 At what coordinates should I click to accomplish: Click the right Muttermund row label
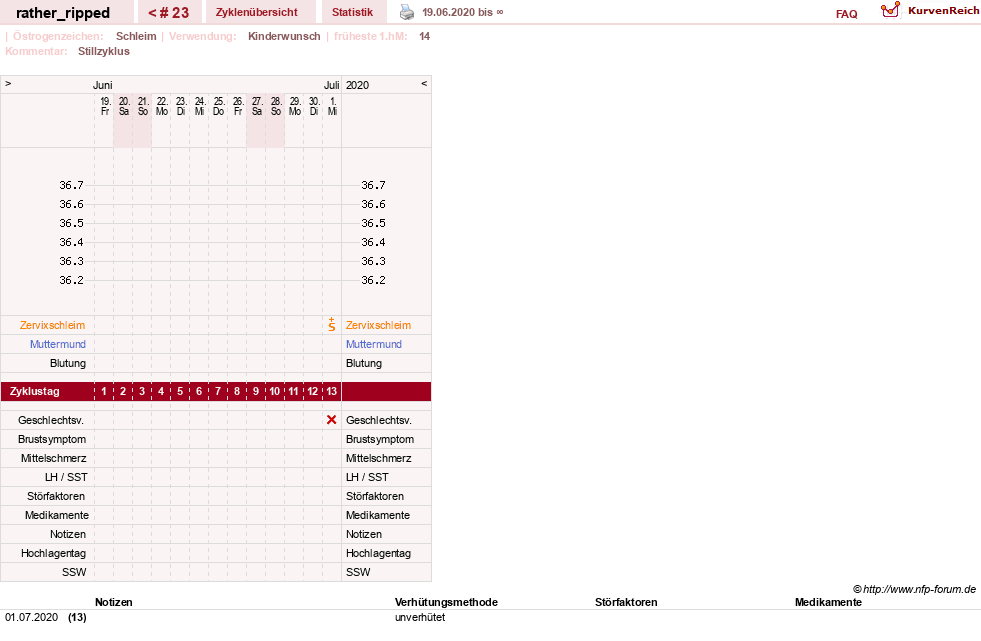tap(374, 344)
